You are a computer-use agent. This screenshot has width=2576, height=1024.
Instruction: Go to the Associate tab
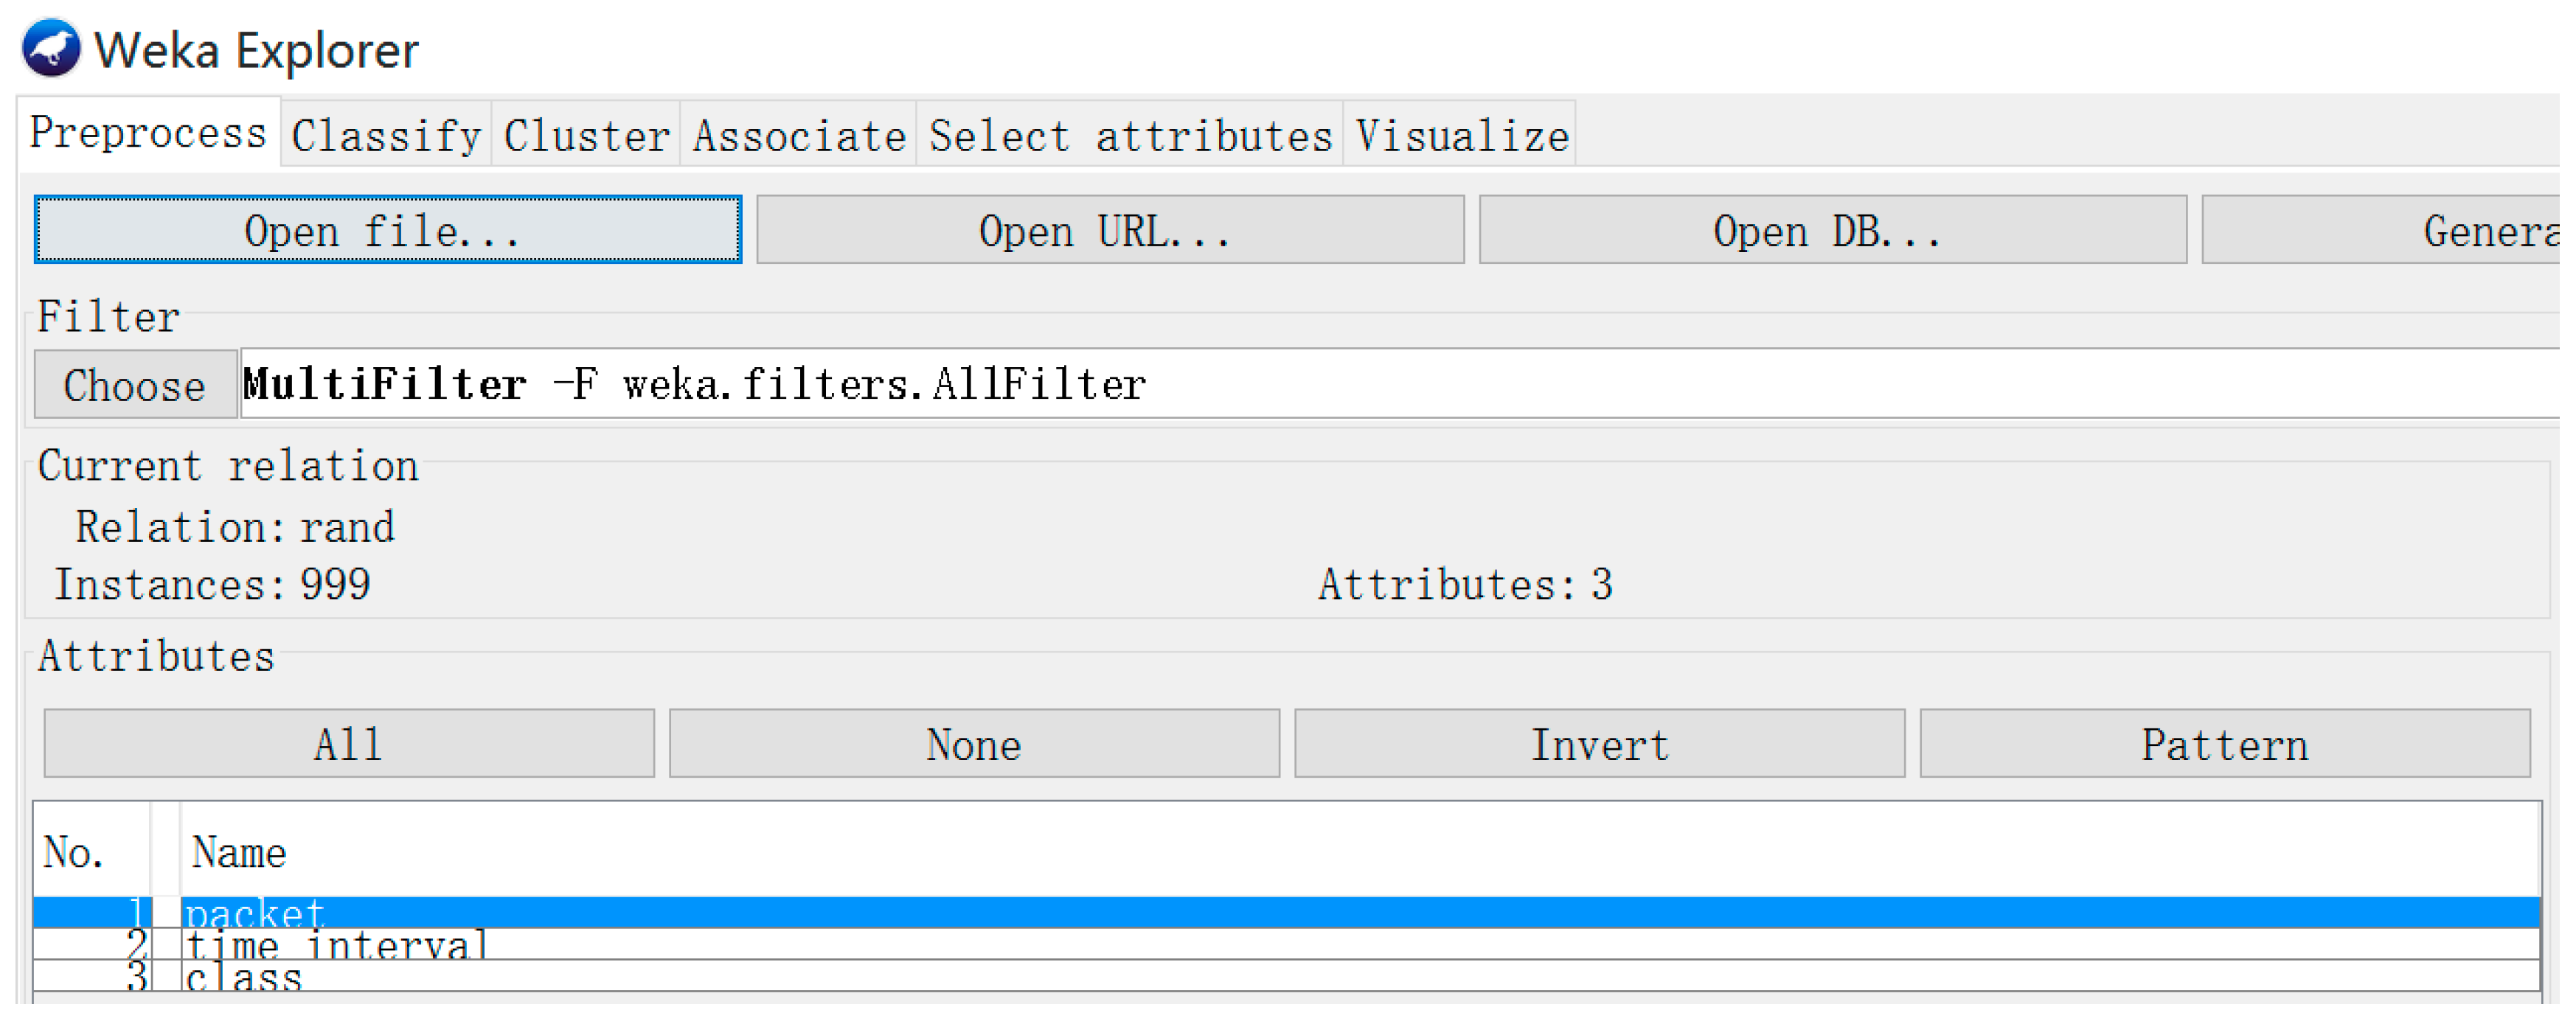(798, 135)
